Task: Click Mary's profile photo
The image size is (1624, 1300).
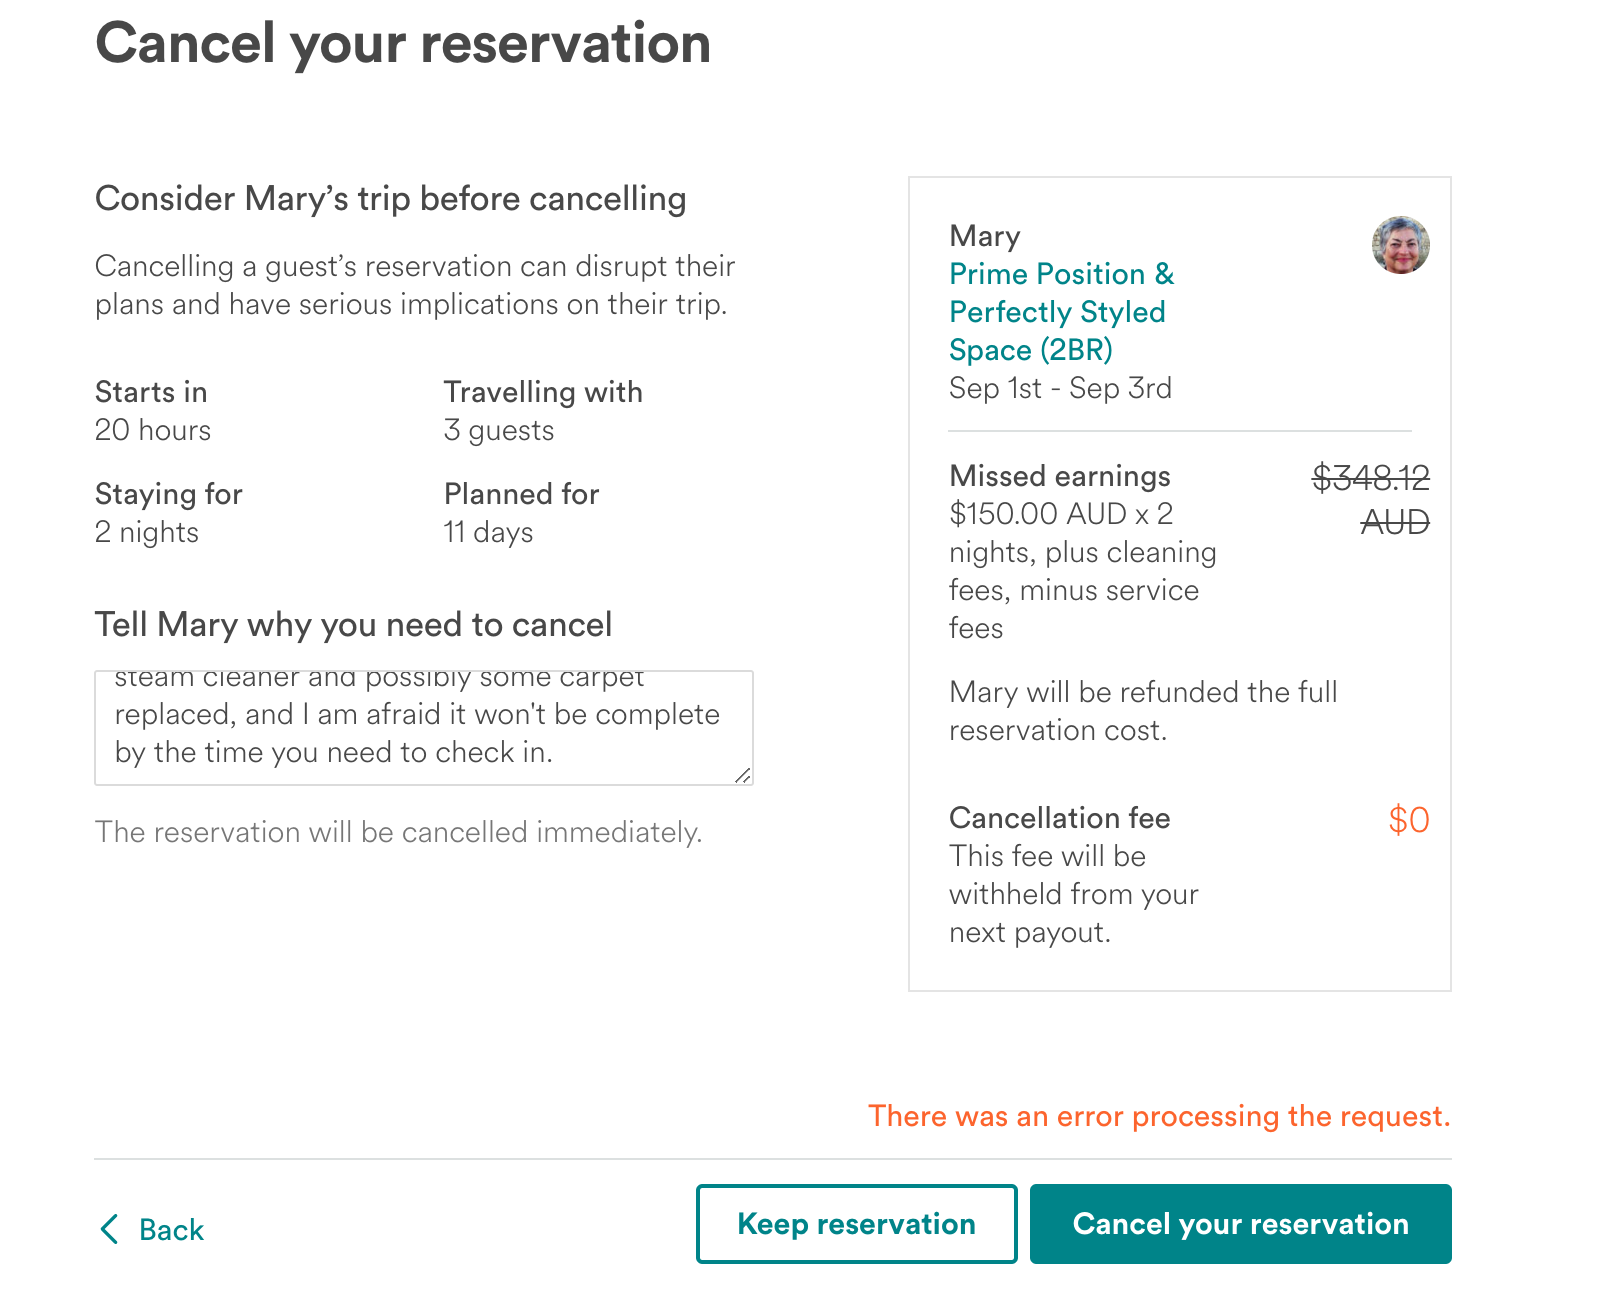Action: pos(1400,245)
